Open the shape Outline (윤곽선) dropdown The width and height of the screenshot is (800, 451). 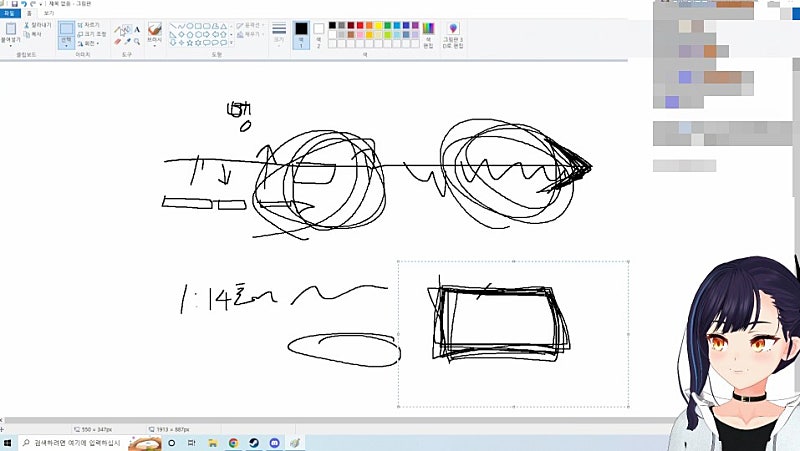point(250,26)
